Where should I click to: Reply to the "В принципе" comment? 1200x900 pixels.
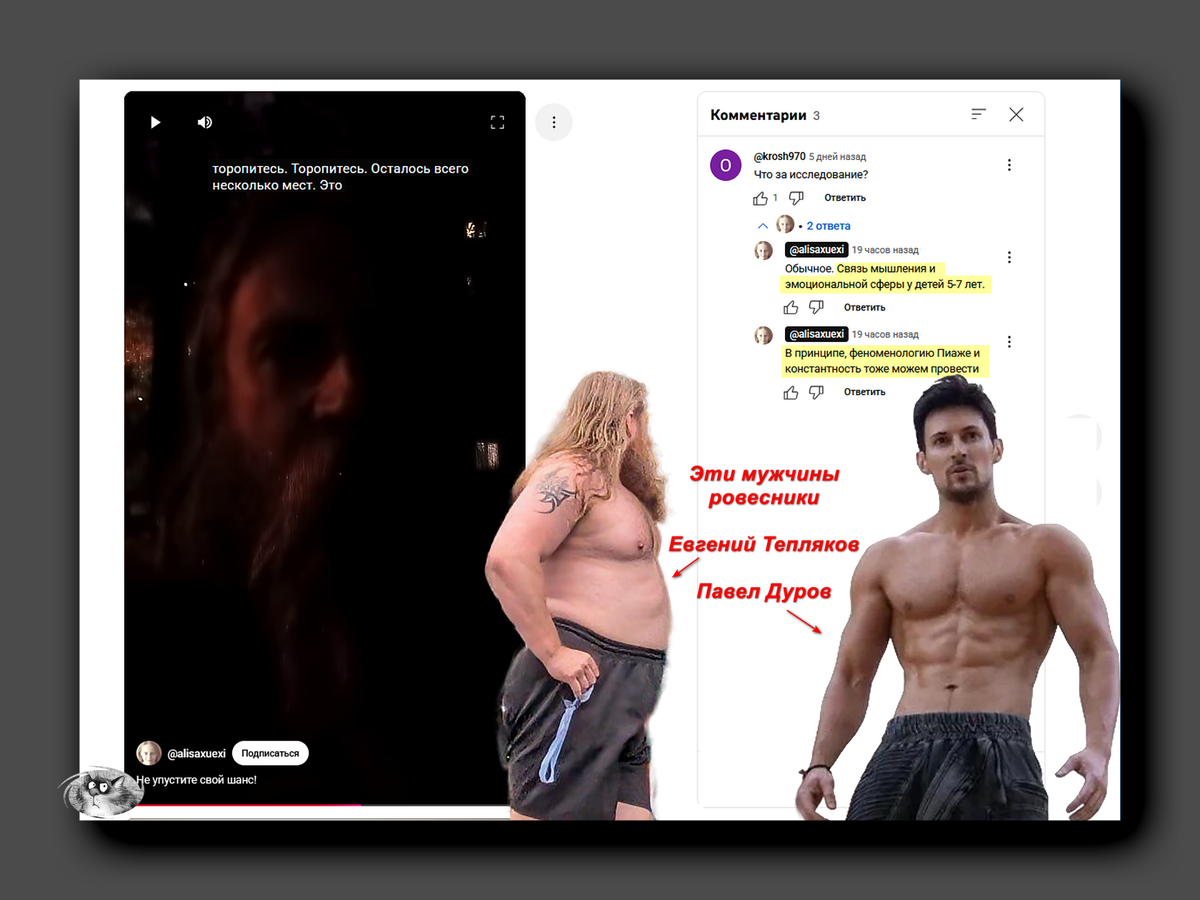tap(865, 392)
